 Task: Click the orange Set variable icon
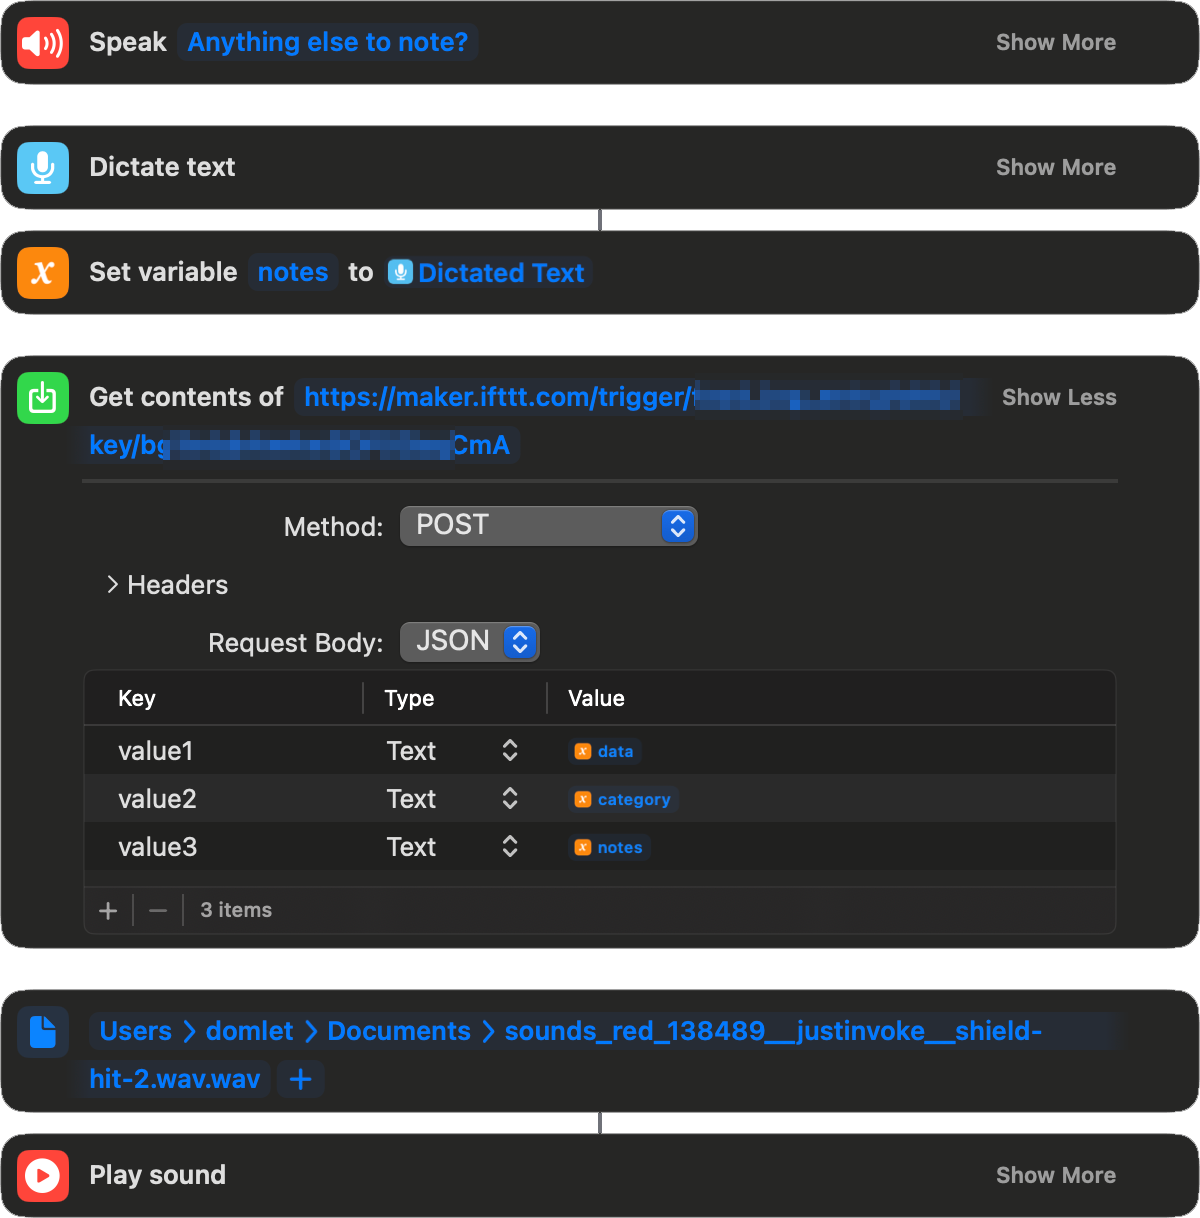point(43,272)
